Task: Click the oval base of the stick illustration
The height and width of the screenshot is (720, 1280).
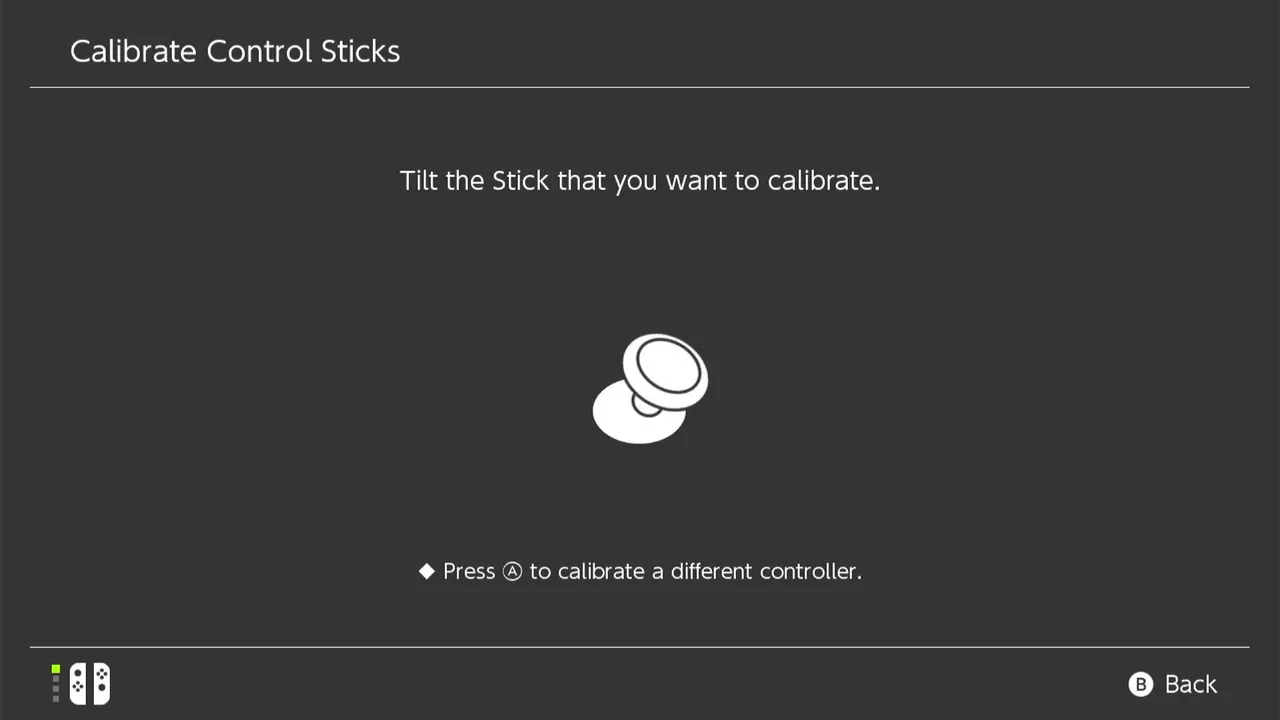Action: pos(625,418)
